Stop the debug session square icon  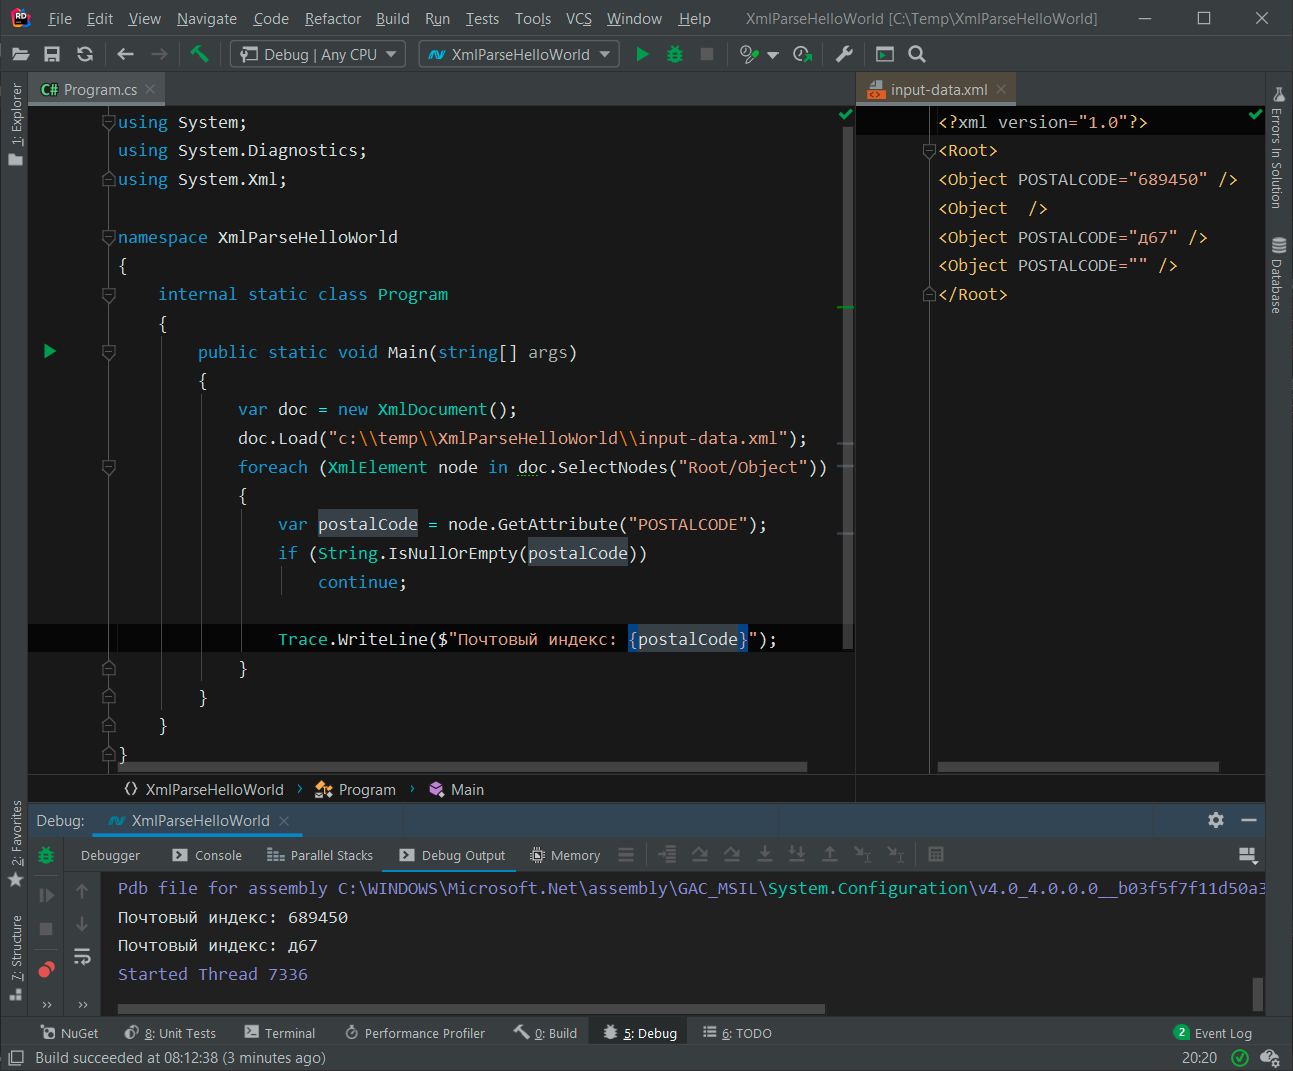click(x=46, y=929)
